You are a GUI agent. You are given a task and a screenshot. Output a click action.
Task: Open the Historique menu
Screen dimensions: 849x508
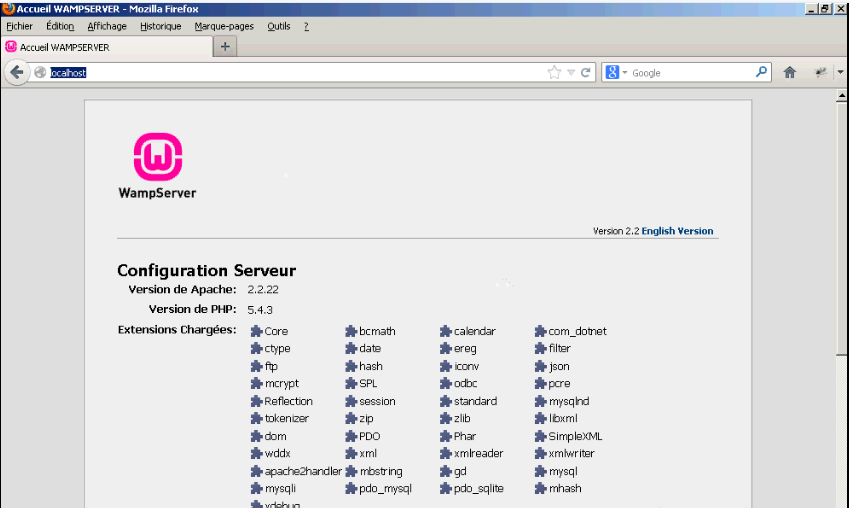click(x=160, y=26)
